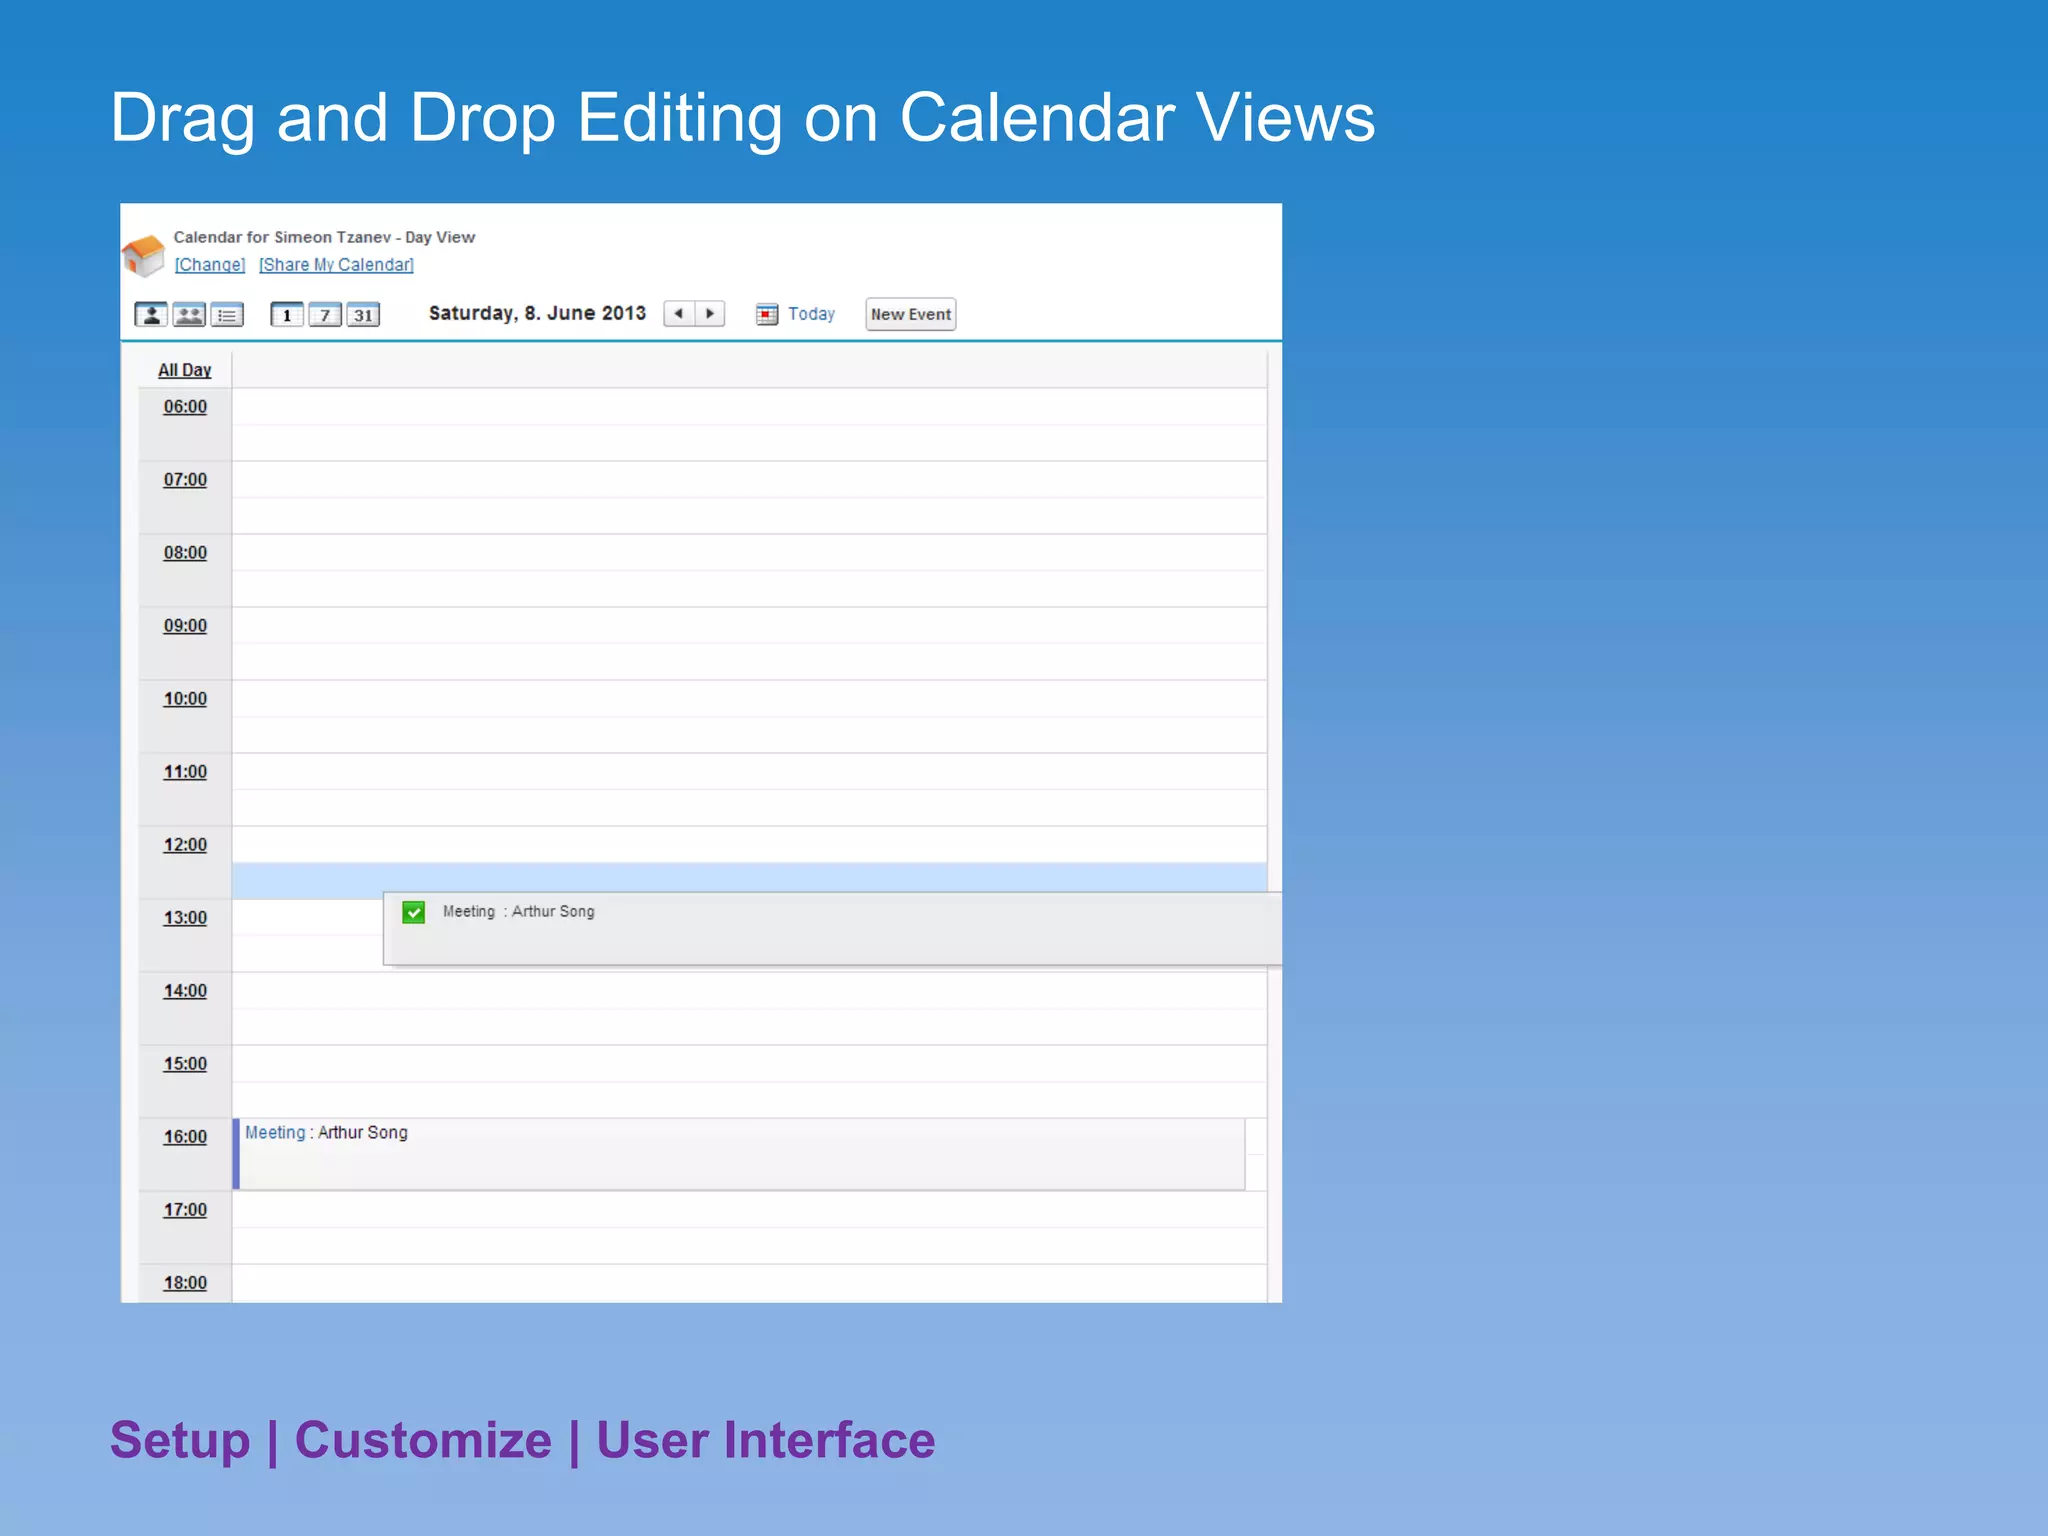
Task: Click the 11:00 time link
Action: pos(185,772)
